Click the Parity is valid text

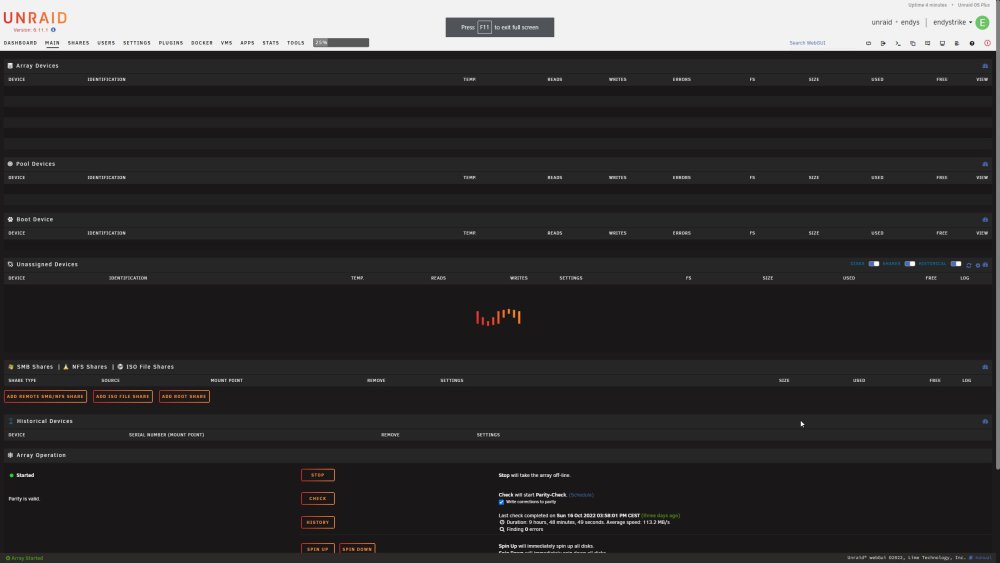[24, 499]
